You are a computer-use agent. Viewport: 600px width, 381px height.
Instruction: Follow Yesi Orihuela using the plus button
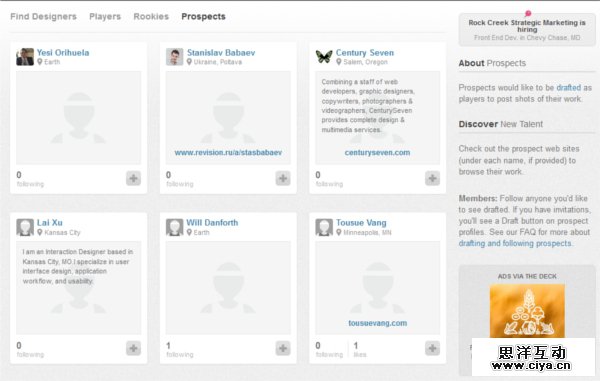coord(133,178)
